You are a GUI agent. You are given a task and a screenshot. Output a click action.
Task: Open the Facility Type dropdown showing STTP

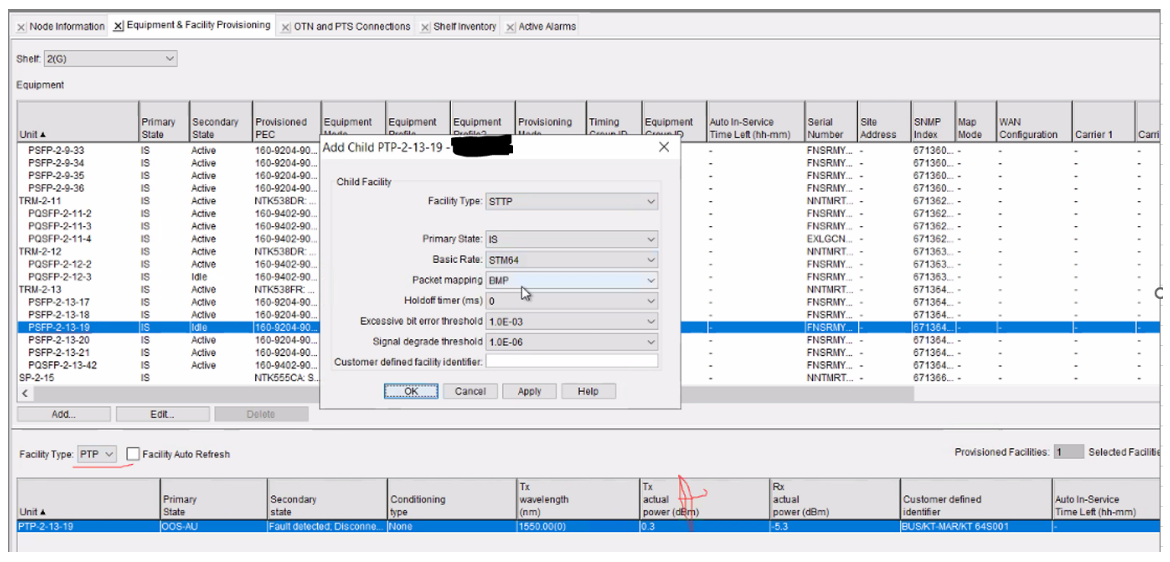pyautogui.click(x=572, y=202)
